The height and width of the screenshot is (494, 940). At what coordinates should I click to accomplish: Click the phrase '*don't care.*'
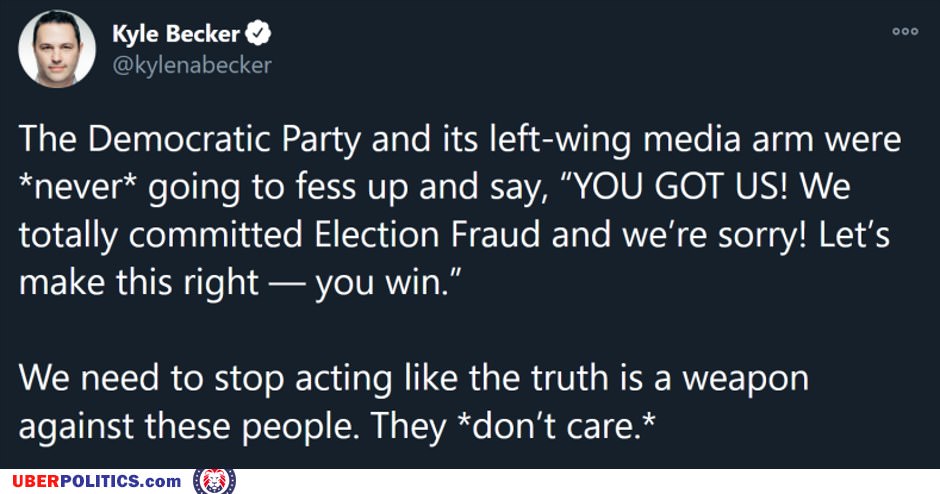556,426
